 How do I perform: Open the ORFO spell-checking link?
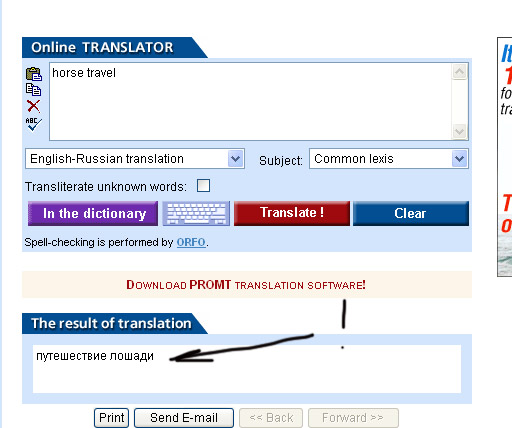(191, 242)
